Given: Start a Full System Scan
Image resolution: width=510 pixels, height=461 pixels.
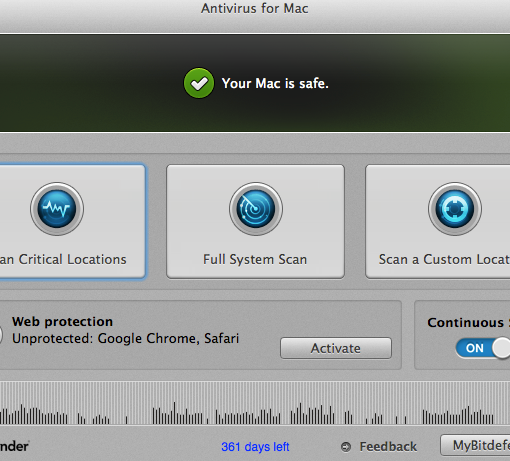Looking at the screenshot, I should point(255,221).
